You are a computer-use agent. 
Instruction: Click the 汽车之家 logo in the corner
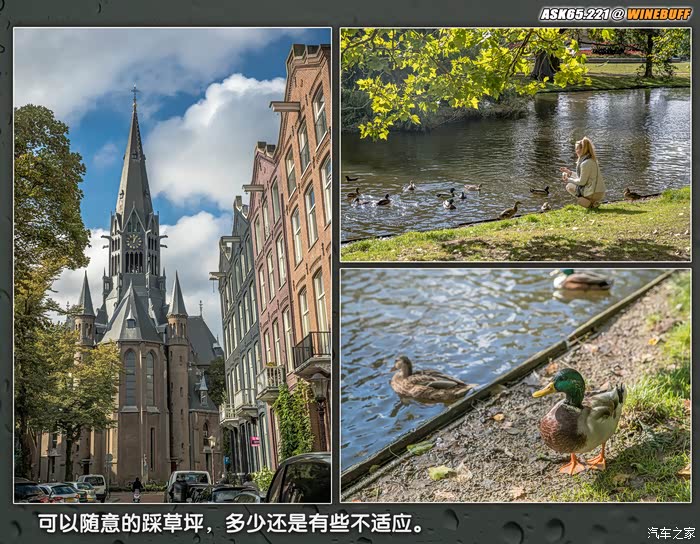point(671,532)
